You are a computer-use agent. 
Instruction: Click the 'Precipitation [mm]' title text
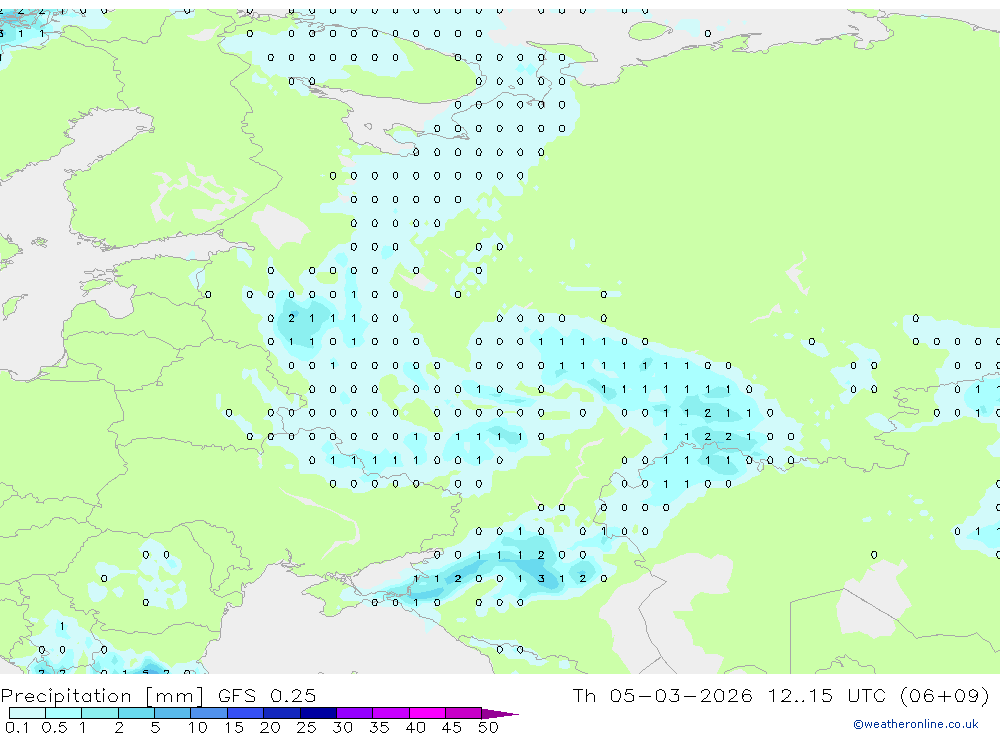102,695
